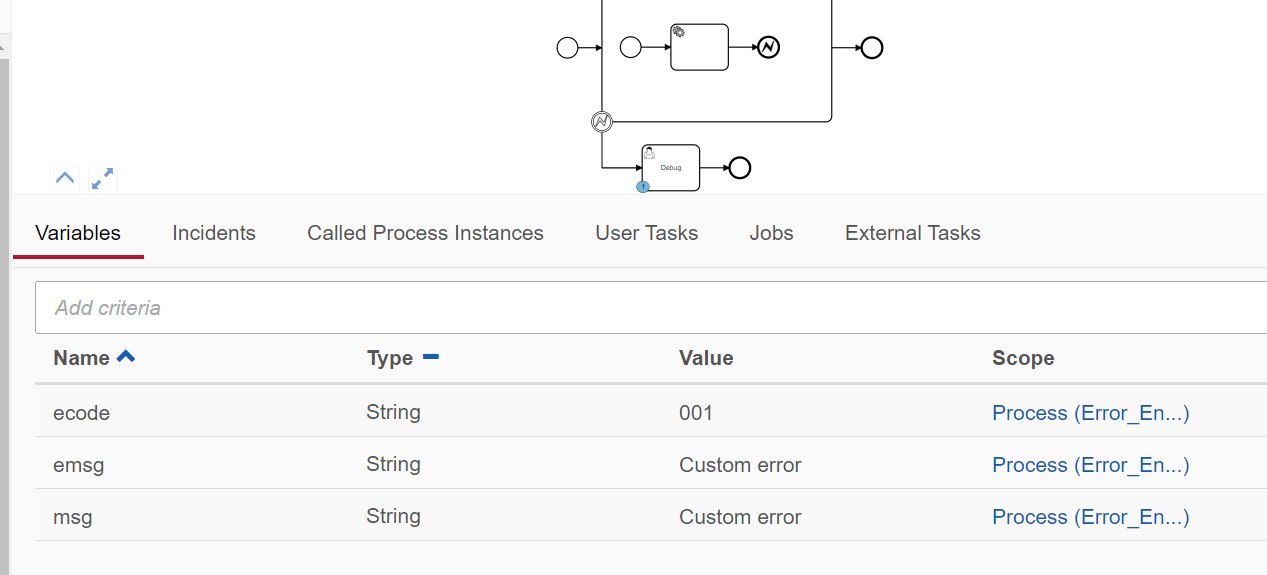Select the process start event outside the subprocess
Viewport: 1267px width, 575px height.
click(567, 47)
